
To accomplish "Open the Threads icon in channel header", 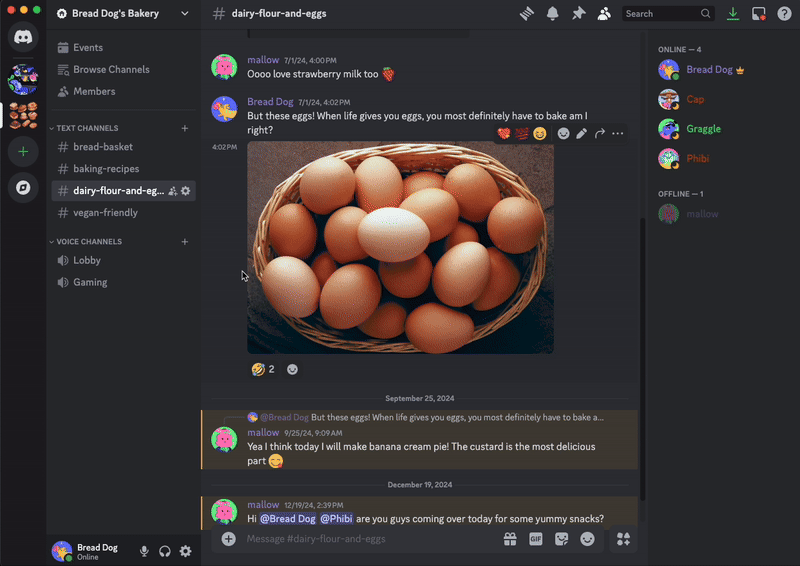I will click(x=527, y=14).
